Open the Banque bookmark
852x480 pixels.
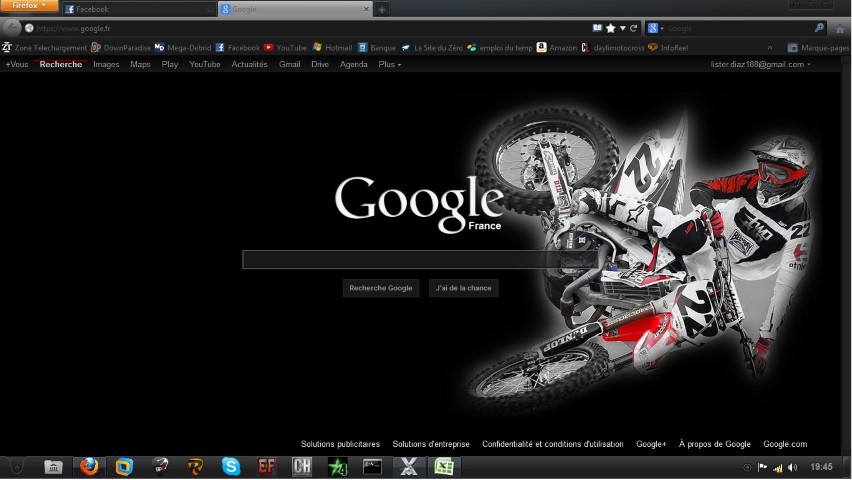[x=377, y=48]
